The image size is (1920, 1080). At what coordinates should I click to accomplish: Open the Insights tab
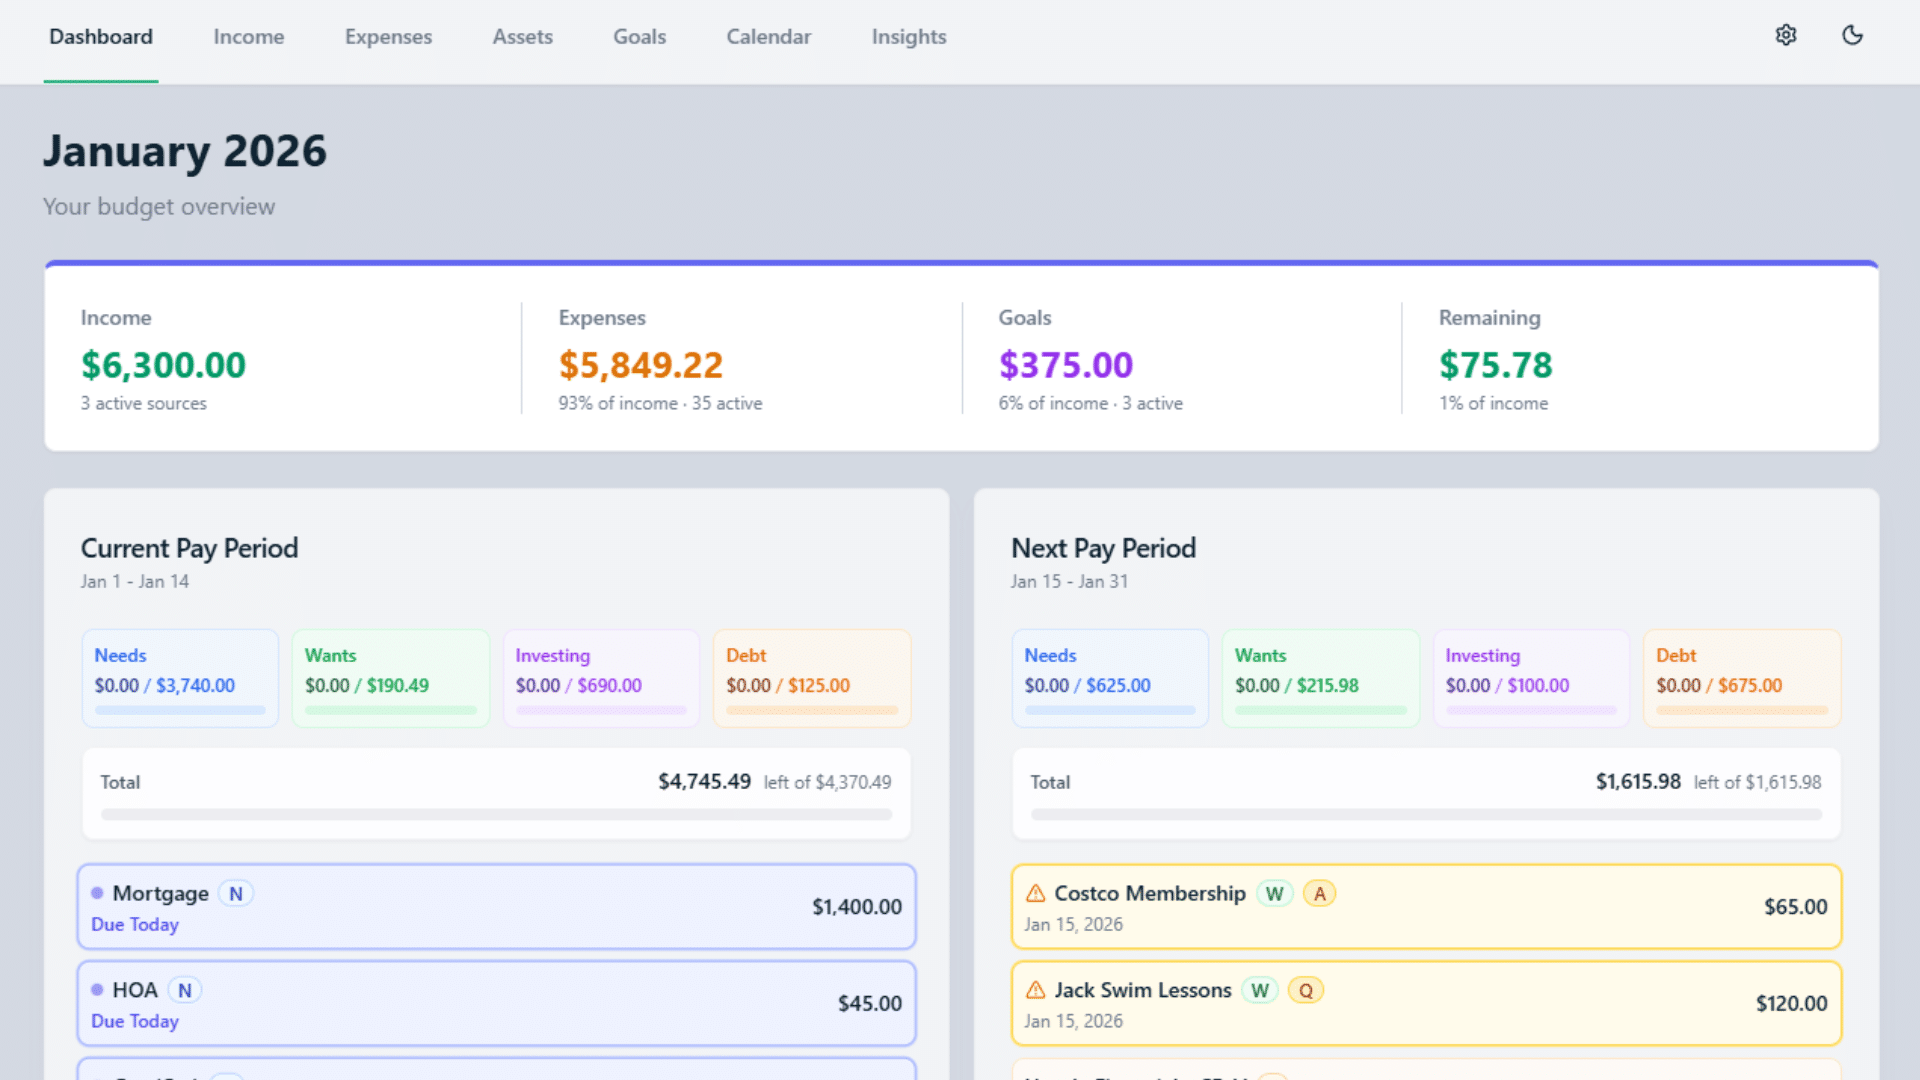click(x=908, y=36)
